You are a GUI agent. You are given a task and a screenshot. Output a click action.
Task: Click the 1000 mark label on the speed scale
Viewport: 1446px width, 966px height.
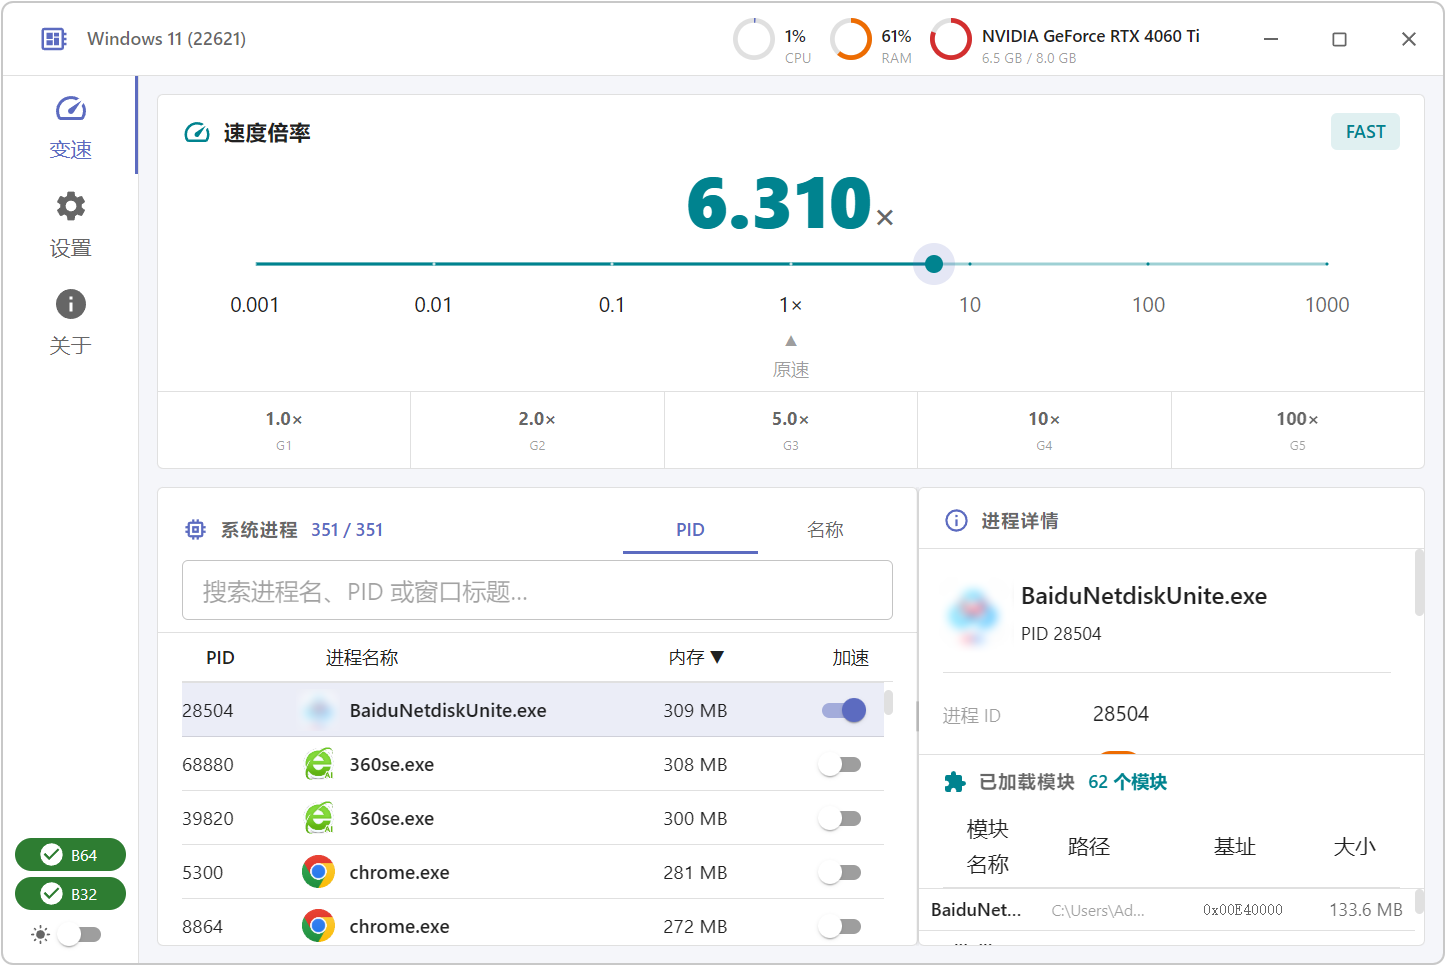[x=1327, y=305]
